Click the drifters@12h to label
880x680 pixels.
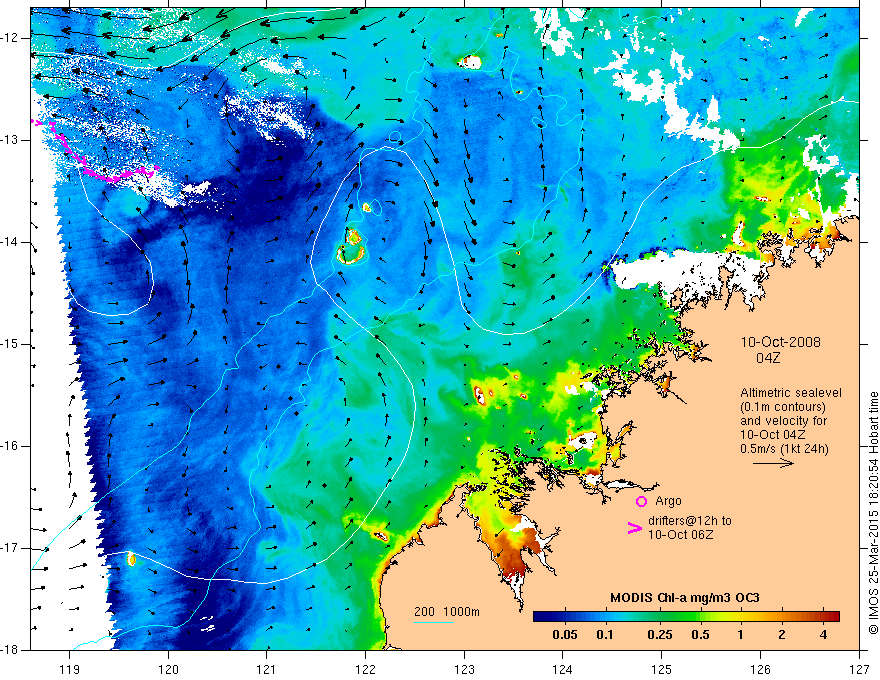point(690,521)
